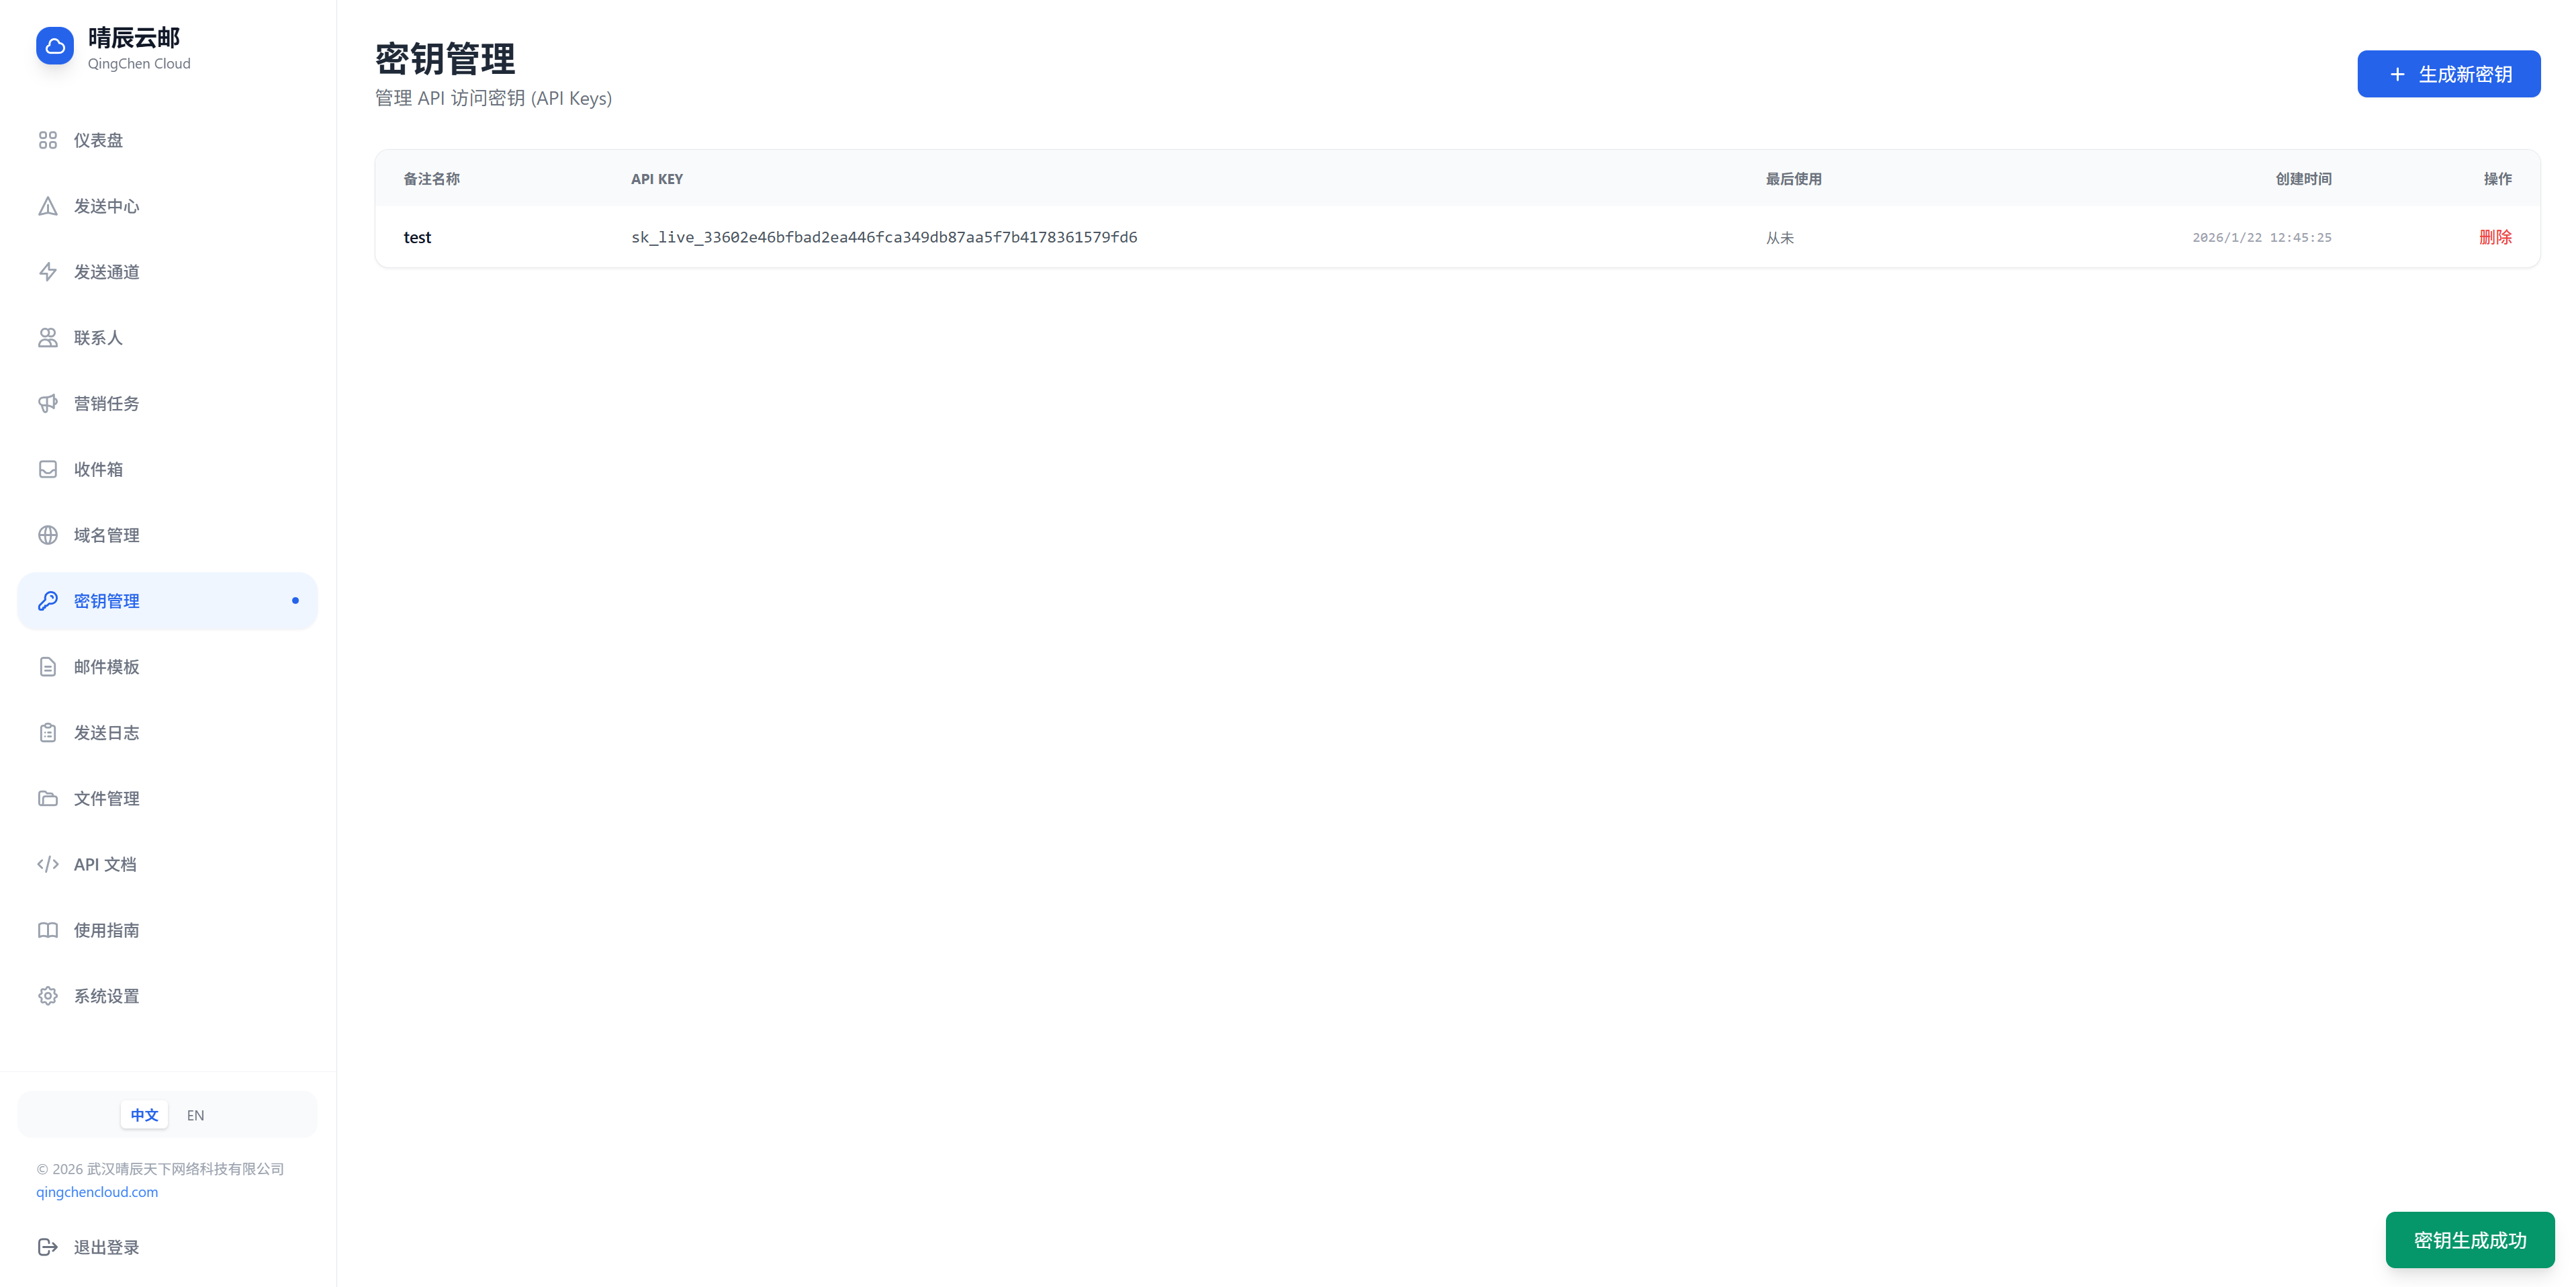The width and height of the screenshot is (2576, 1287).
Task: Click the inbox tray icon
Action: click(48, 469)
